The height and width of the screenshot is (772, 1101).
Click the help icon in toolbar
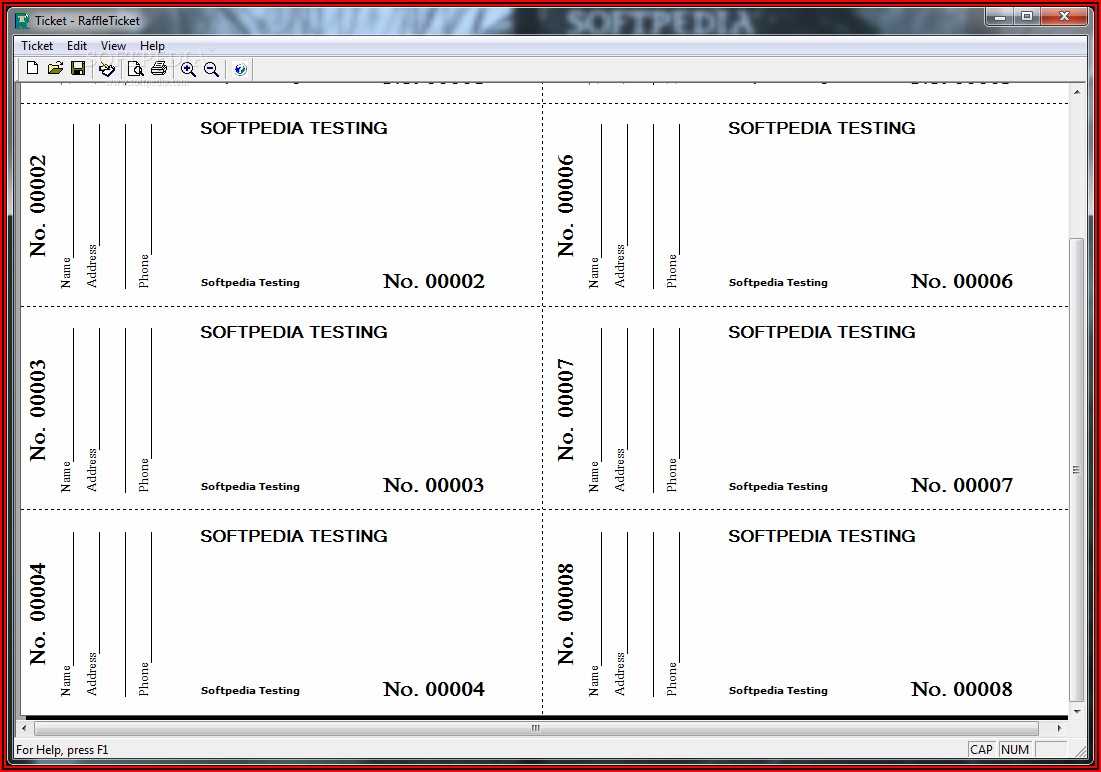(240, 69)
